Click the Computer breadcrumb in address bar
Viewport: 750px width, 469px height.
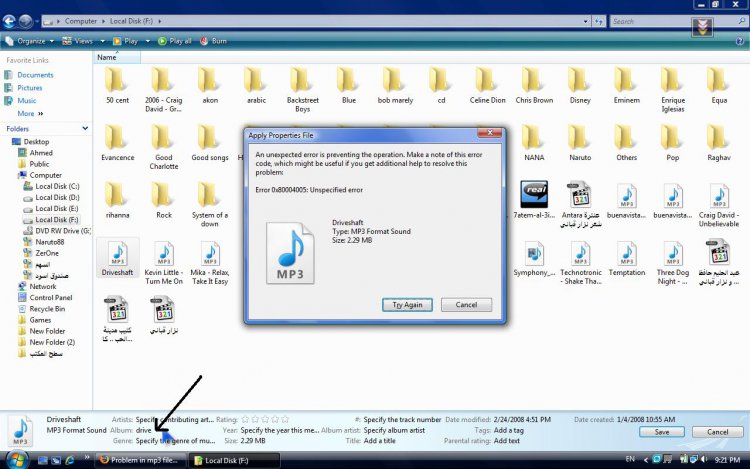(81, 21)
